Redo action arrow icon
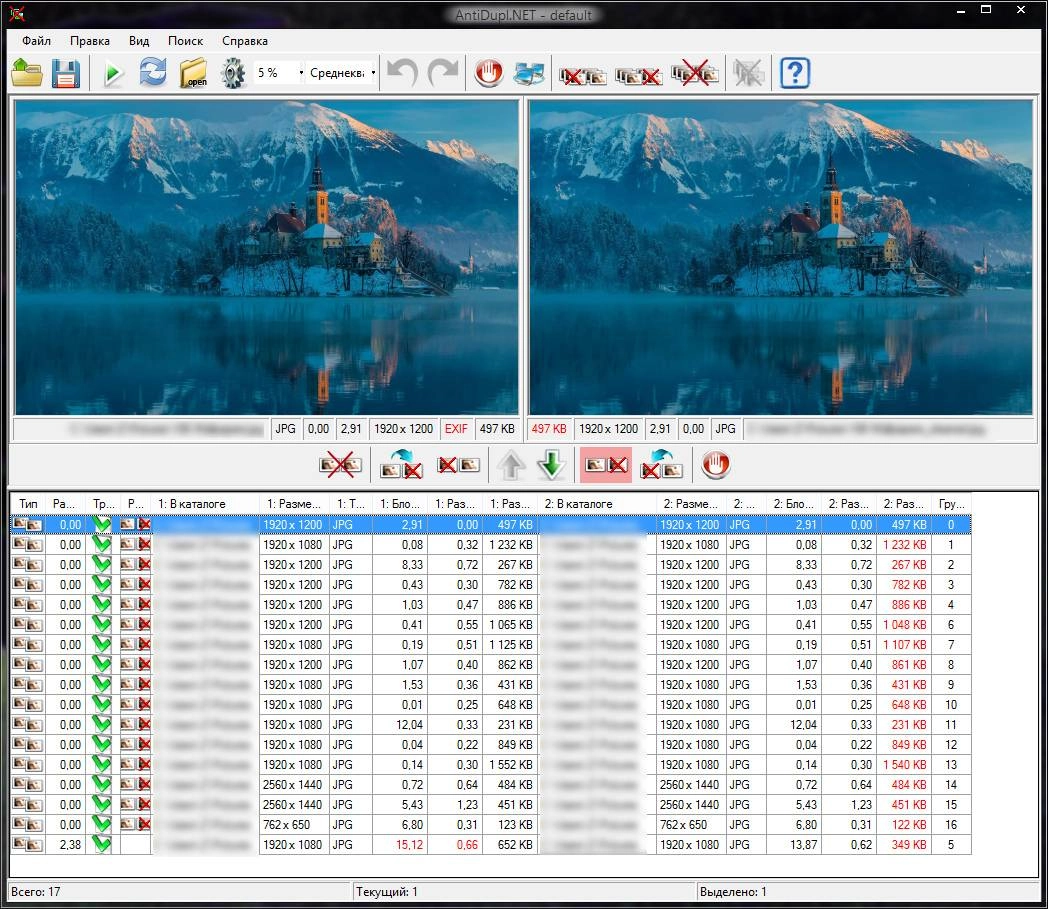 443,73
